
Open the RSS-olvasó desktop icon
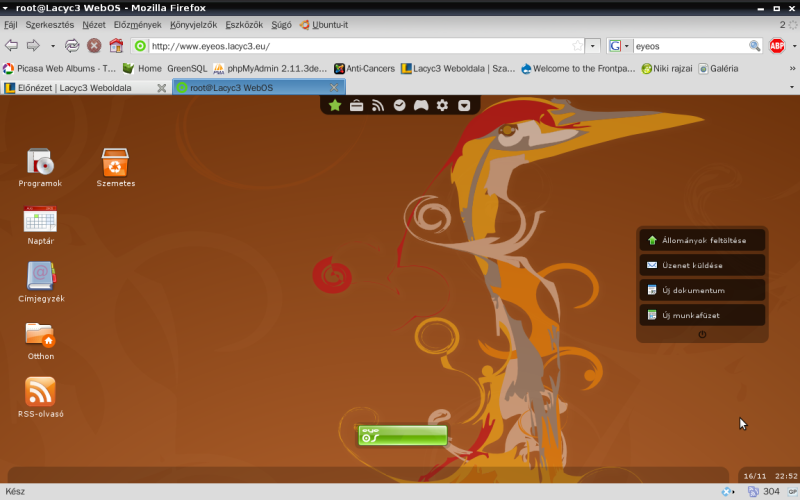click(40, 398)
